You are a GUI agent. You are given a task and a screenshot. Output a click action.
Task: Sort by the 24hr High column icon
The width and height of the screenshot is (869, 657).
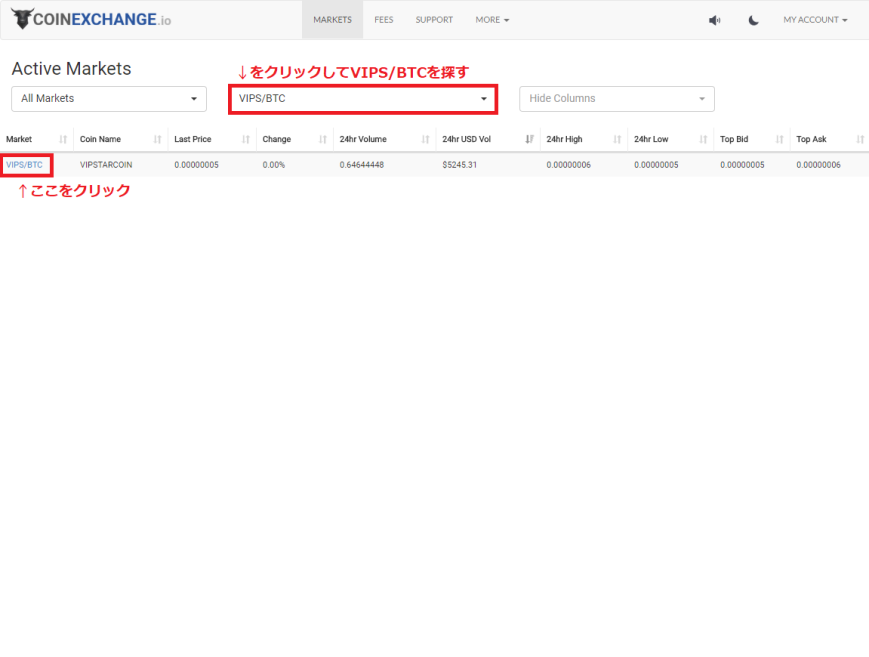[x=617, y=139]
